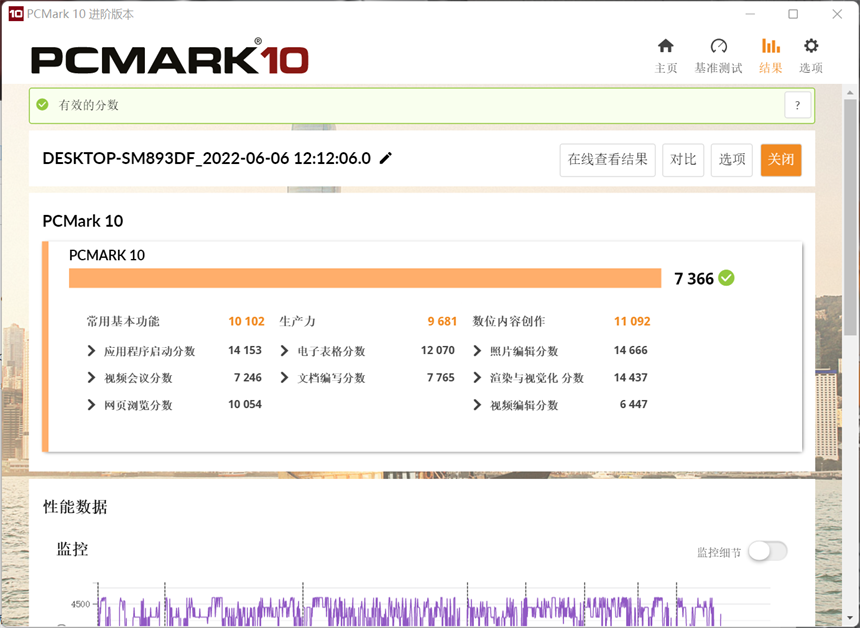The height and width of the screenshot is (628, 860).
Task: Click the 有效的分数 status text
Action: [x=88, y=105]
